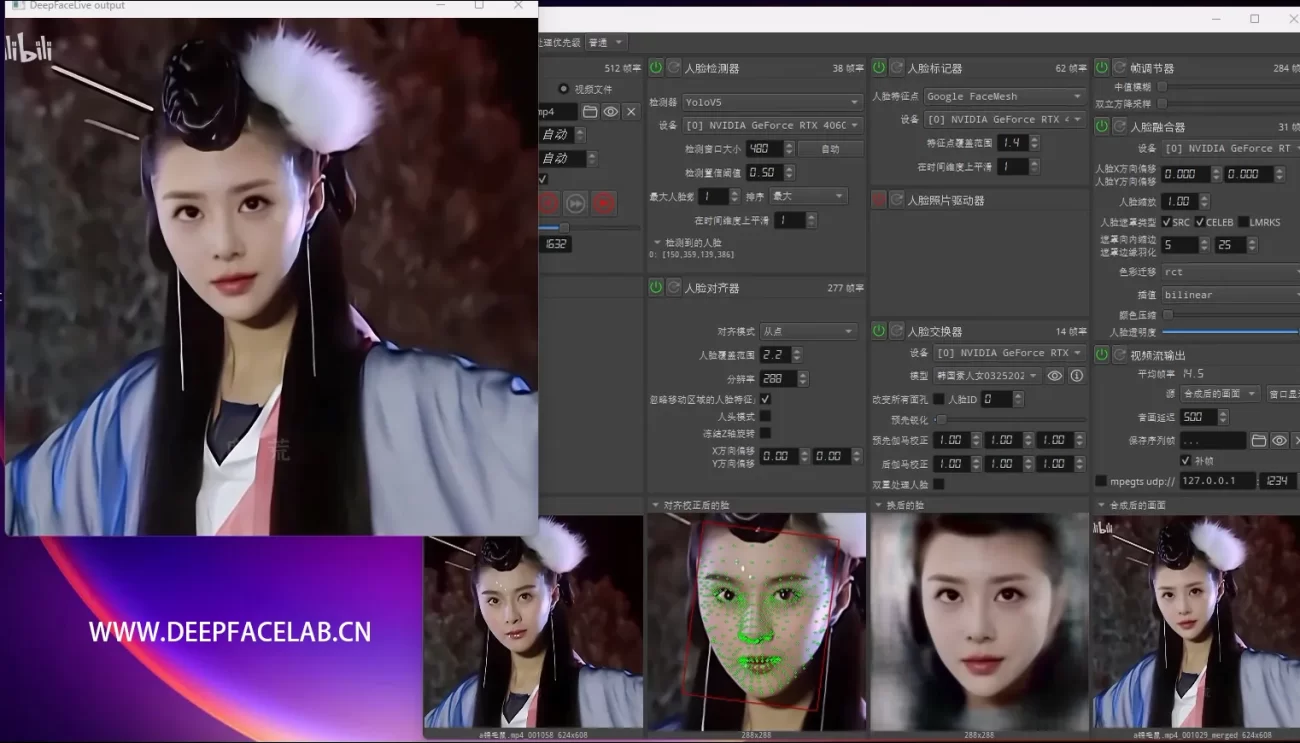
Task: Reset 人脸检测器 settings with the refresh icon
Action: pos(674,67)
